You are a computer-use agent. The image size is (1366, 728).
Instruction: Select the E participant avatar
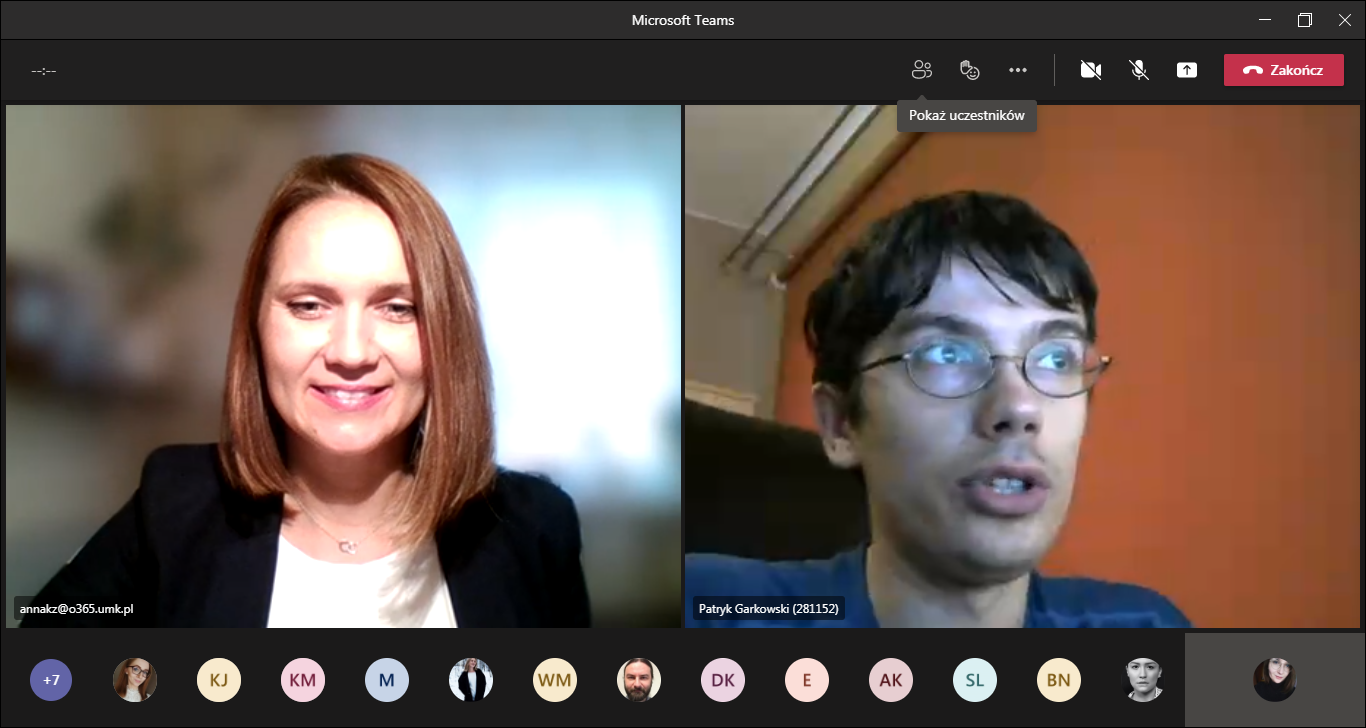(807, 680)
